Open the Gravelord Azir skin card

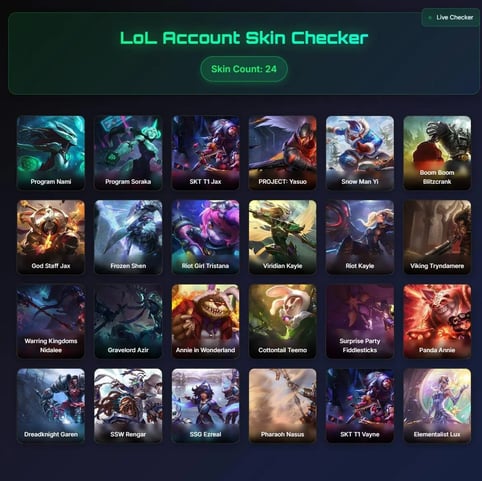click(x=128, y=321)
